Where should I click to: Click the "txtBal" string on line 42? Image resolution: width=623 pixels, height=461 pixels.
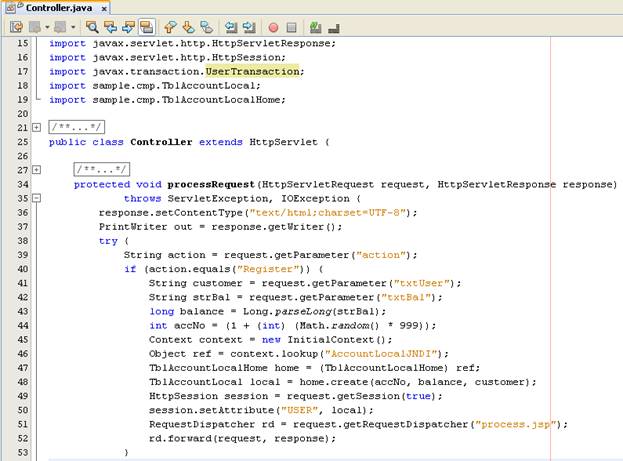click(406, 297)
